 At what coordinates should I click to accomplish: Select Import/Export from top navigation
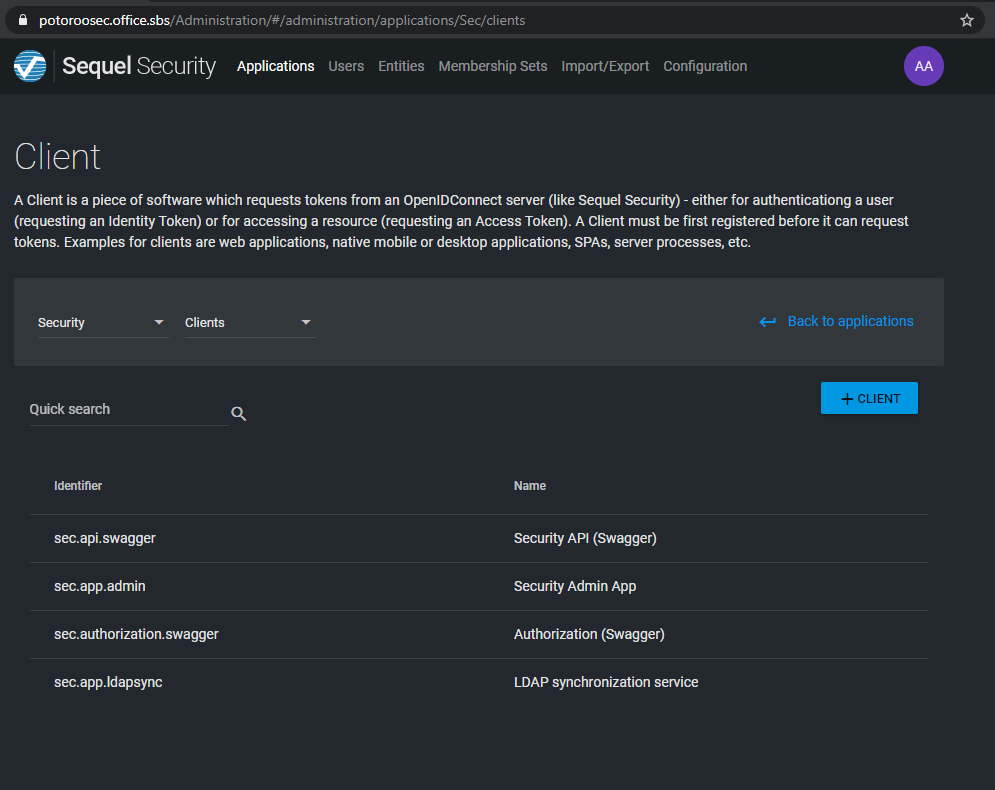click(605, 66)
